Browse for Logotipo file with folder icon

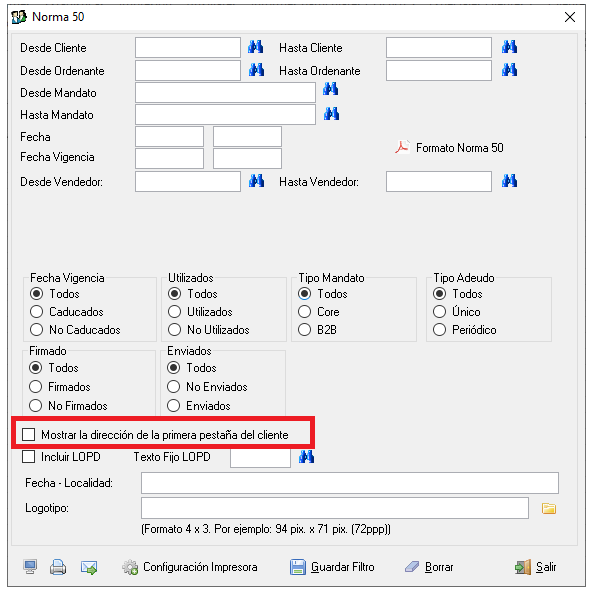549,508
